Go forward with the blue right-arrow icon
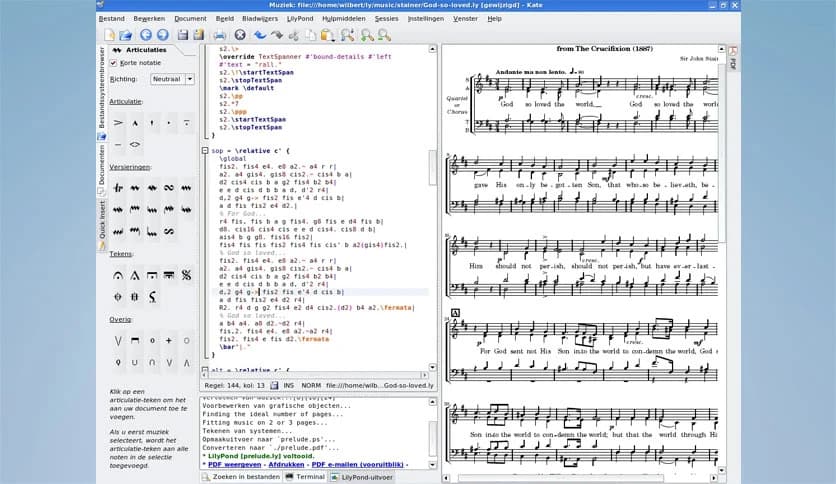 pos(163,35)
